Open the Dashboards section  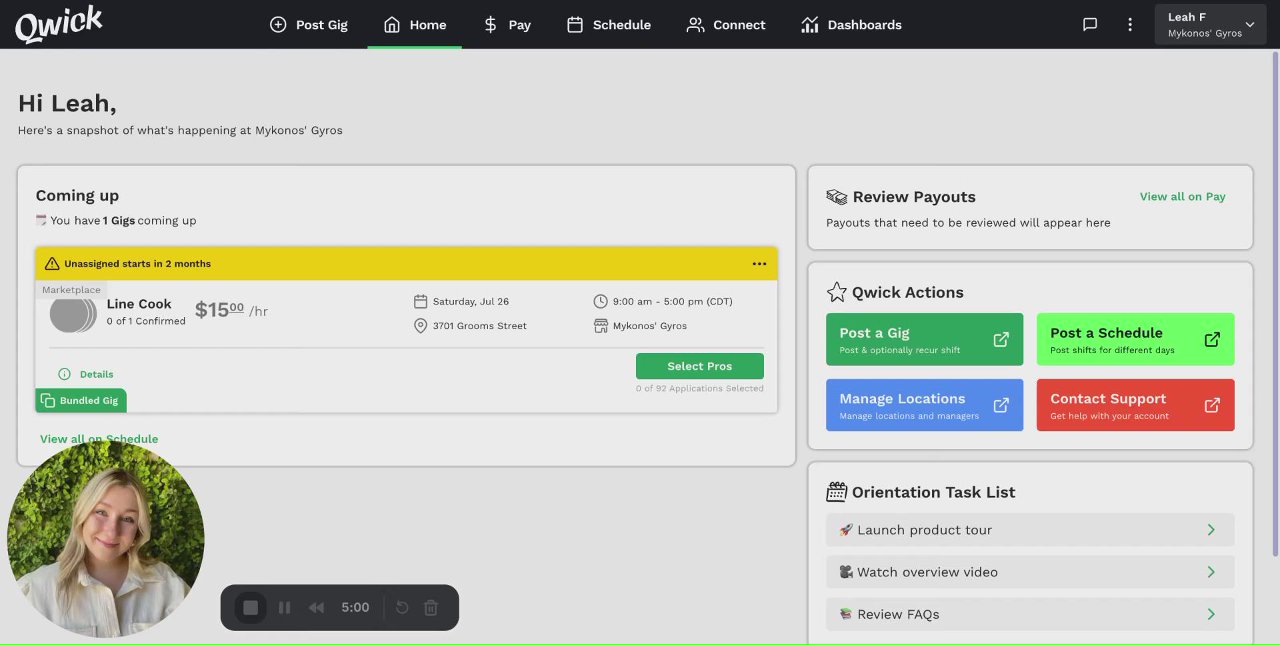852,25
